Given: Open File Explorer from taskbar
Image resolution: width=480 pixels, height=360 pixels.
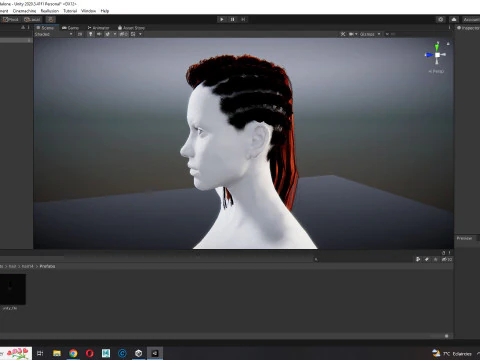Looking at the screenshot, I should coord(57,353).
